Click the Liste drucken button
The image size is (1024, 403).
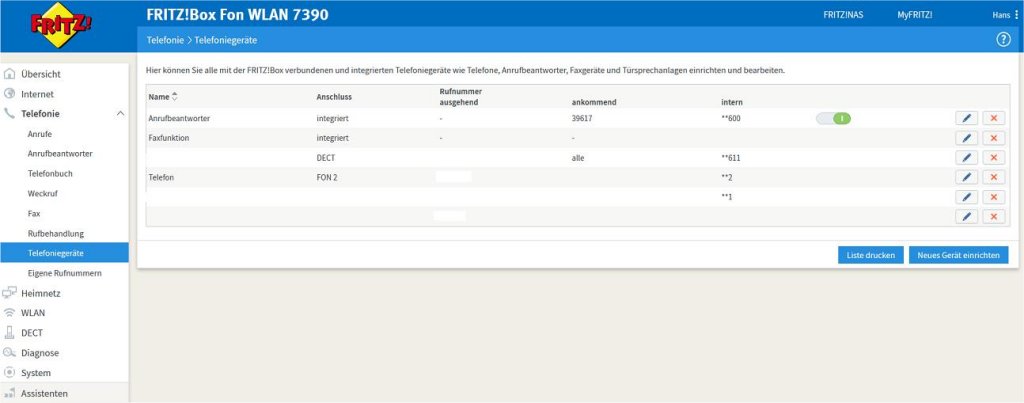click(871, 255)
